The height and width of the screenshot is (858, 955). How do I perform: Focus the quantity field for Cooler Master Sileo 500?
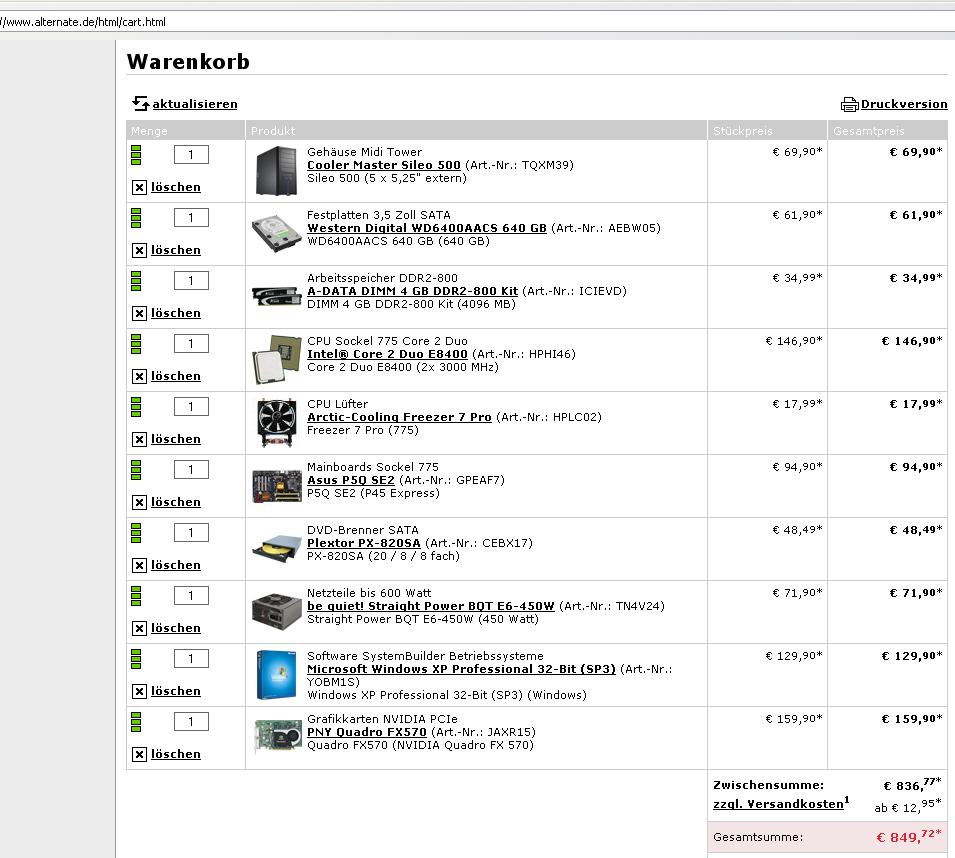(x=191, y=155)
